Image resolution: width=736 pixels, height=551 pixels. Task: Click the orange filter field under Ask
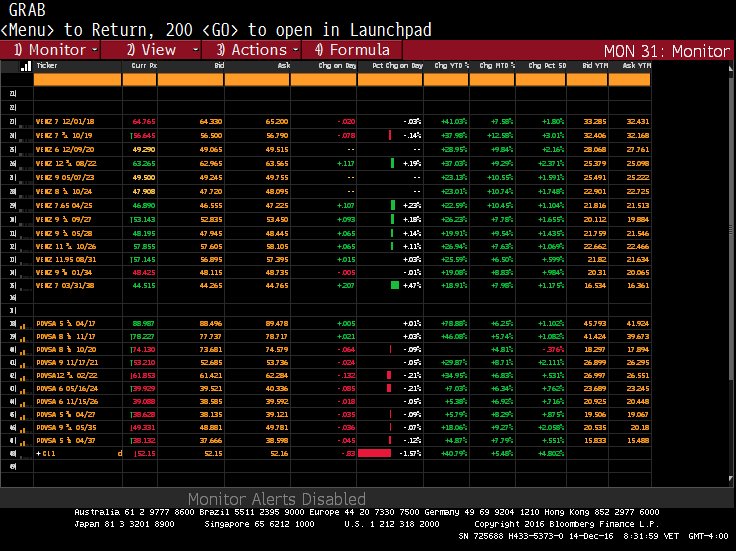click(x=257, y=80)
